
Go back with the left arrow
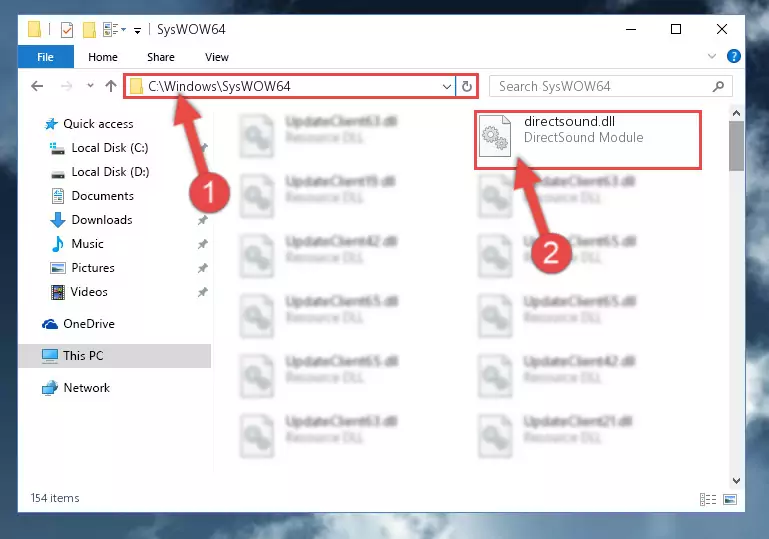37,86
